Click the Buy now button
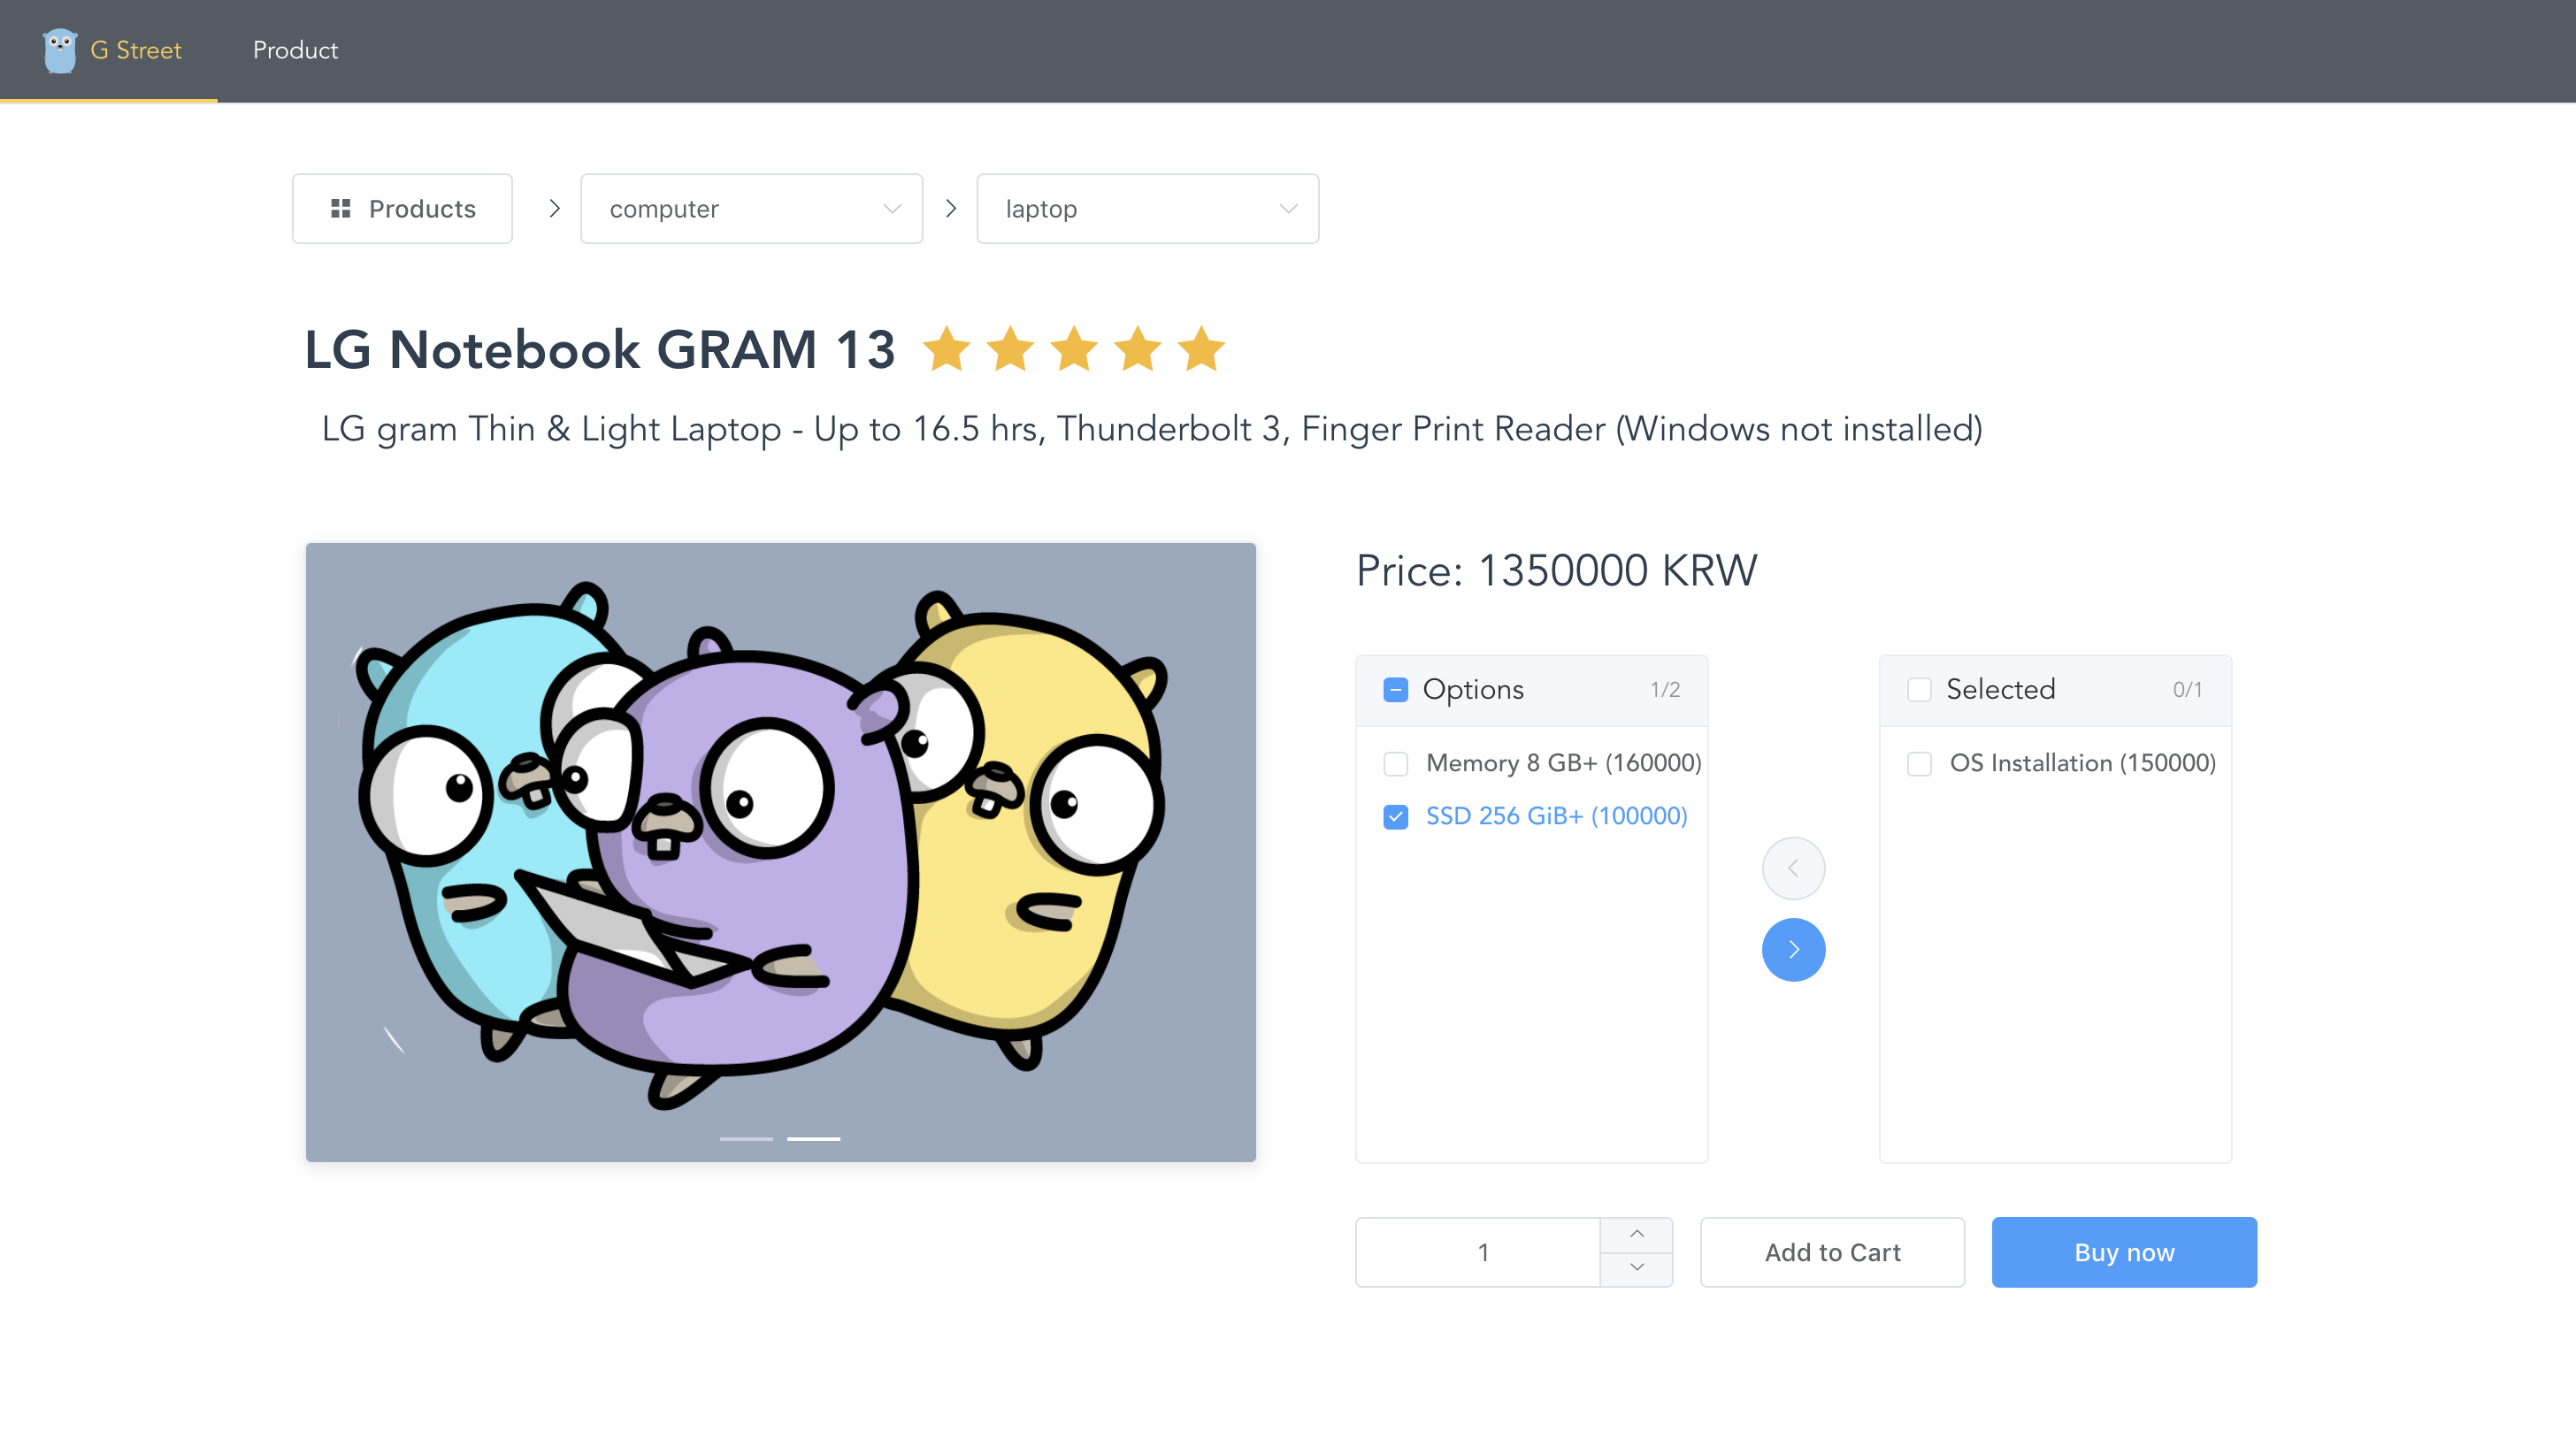Viewport: 2576px width, 1431px height. pos(2124,1252)
